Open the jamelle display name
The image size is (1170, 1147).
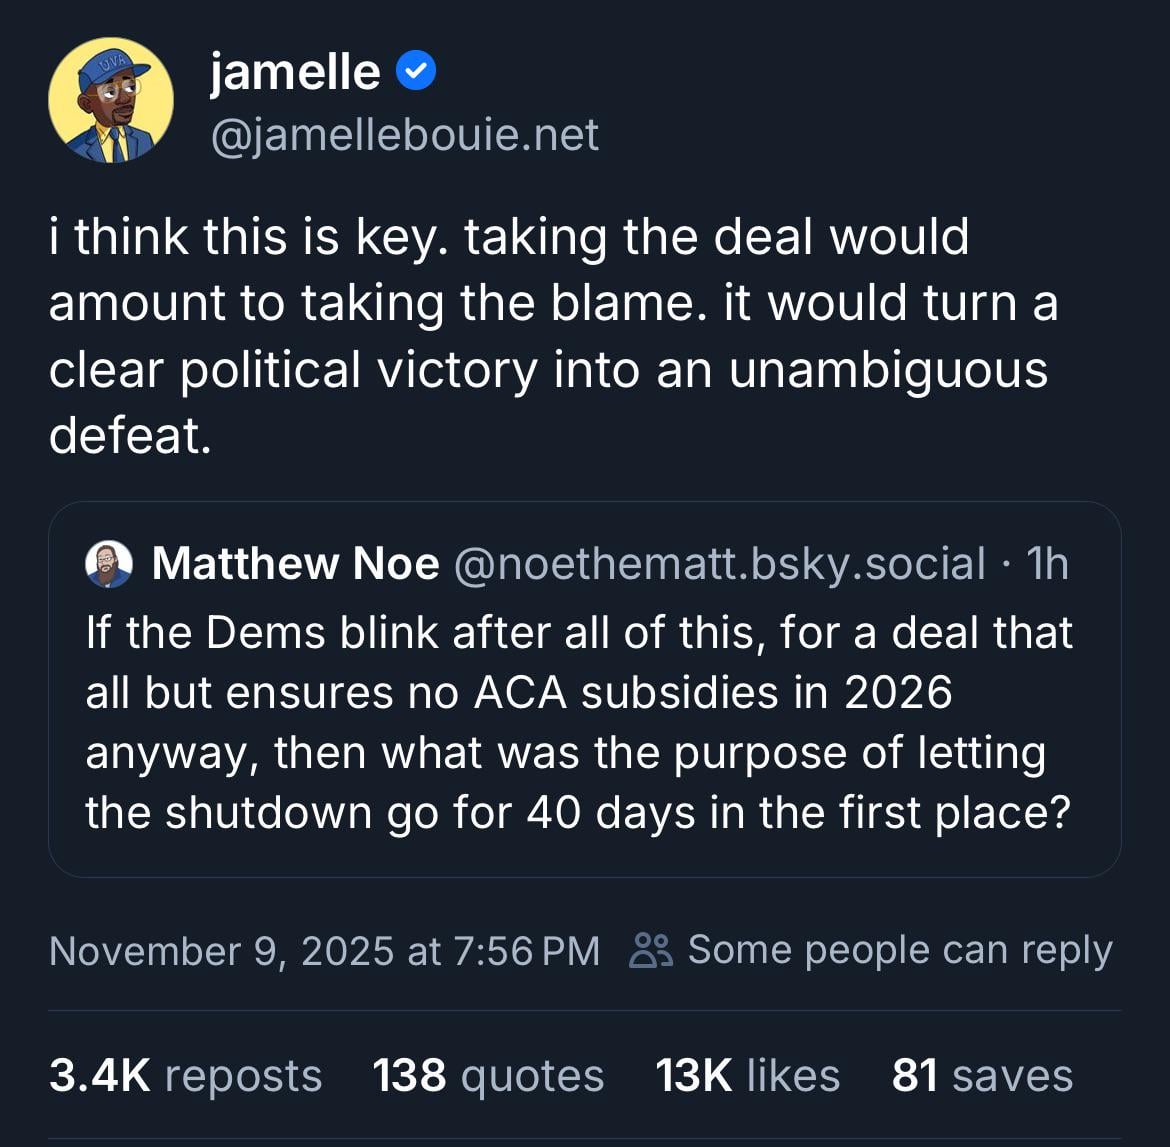click(x=295, y=72)
